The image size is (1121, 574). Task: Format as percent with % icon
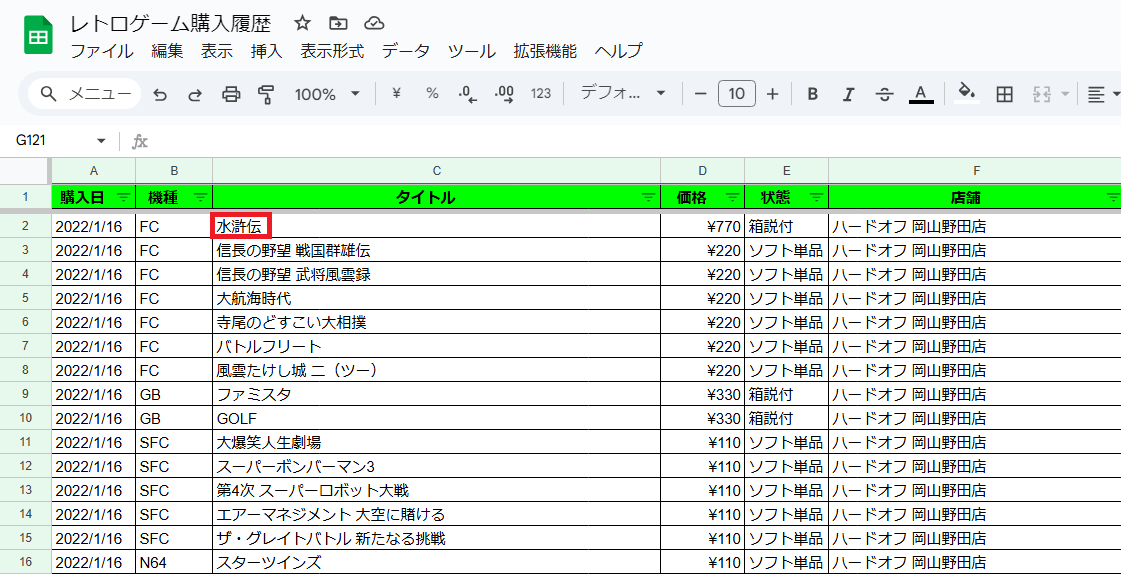coord(432,94)
